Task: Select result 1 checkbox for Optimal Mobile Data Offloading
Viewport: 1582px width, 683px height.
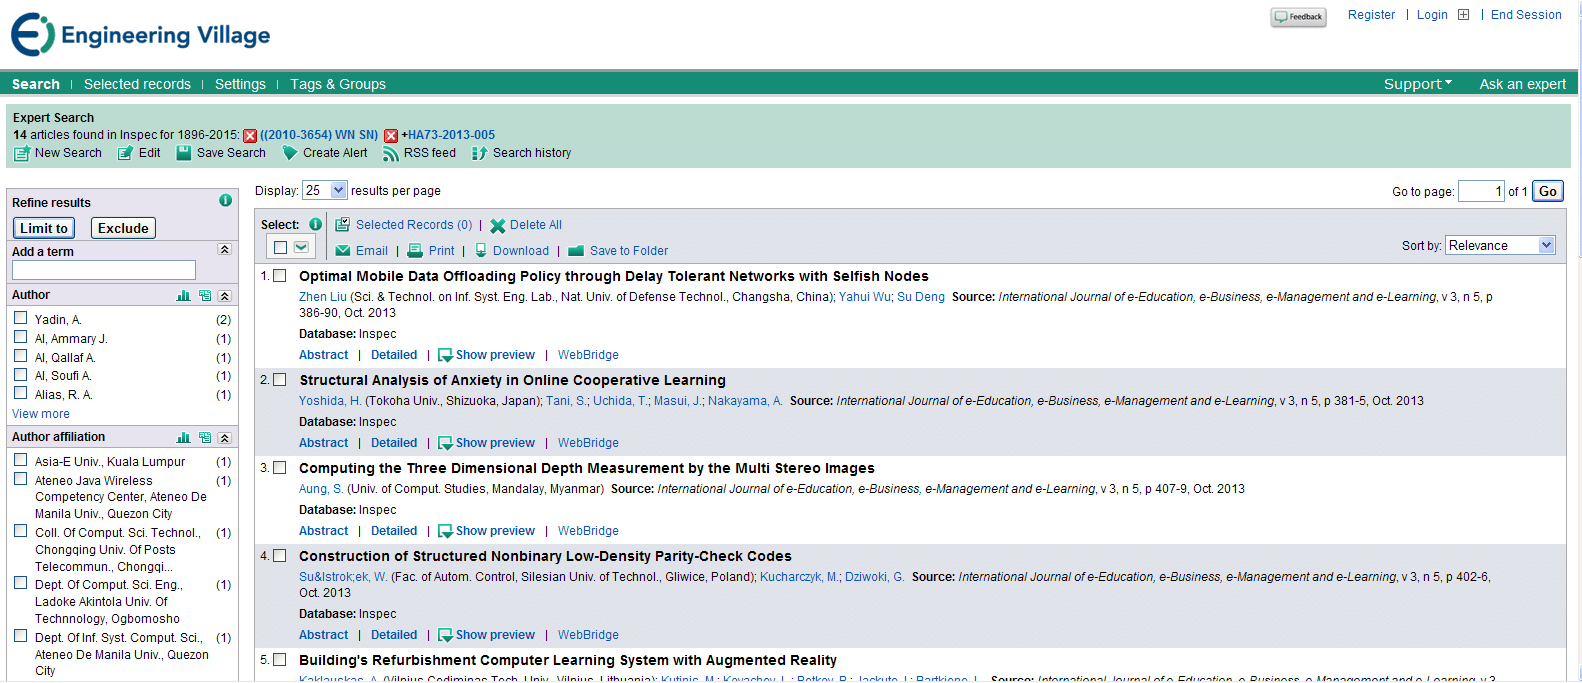Action: point(280,276)
